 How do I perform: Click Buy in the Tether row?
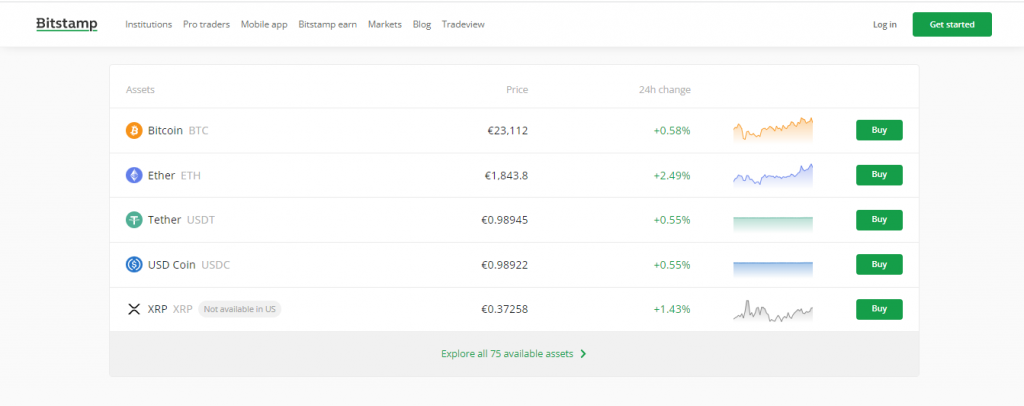[879, 220]
